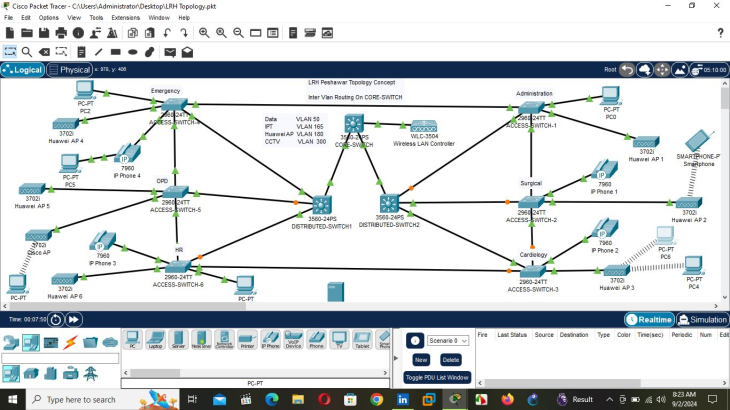Paste using the clipboard icon
This screenshot has width=730, height=410.
click(149, 33)
